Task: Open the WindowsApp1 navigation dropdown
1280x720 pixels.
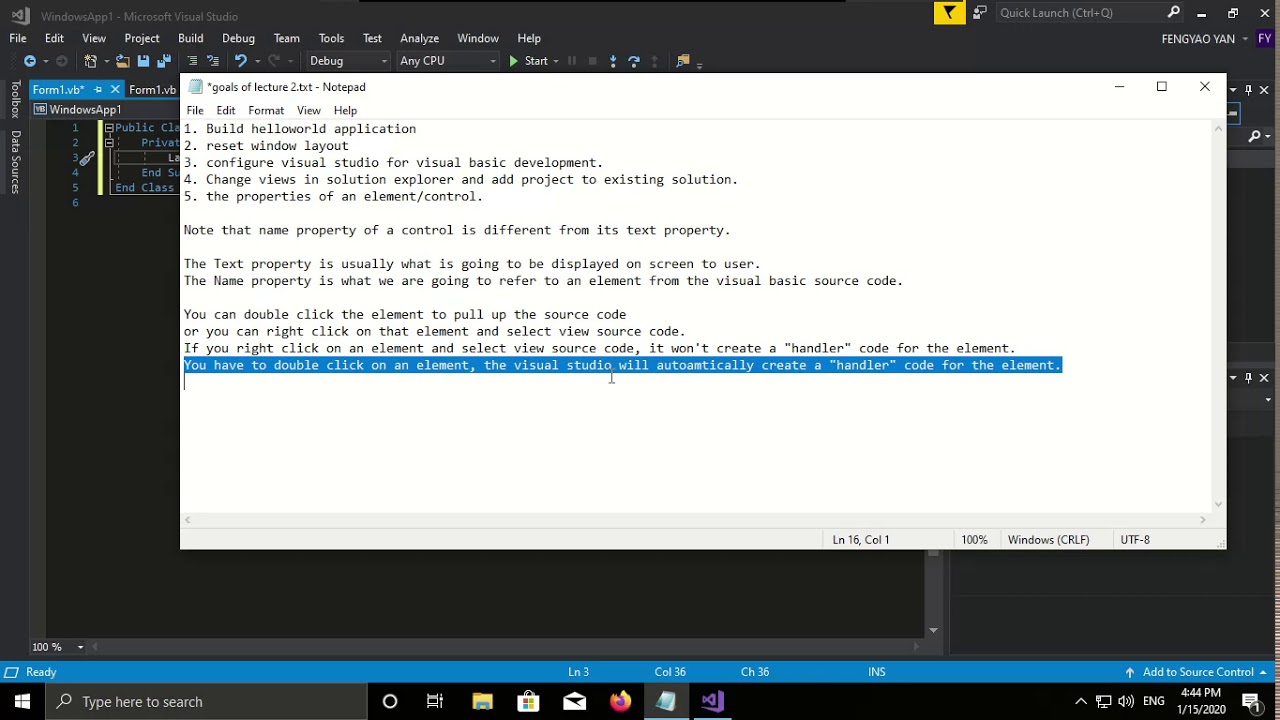Action: click(105, 110)
